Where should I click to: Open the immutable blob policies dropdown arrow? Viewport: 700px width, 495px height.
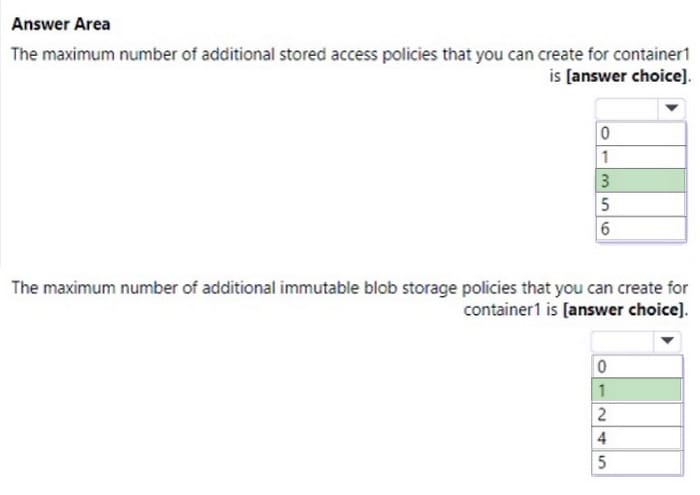coord(667,341)
